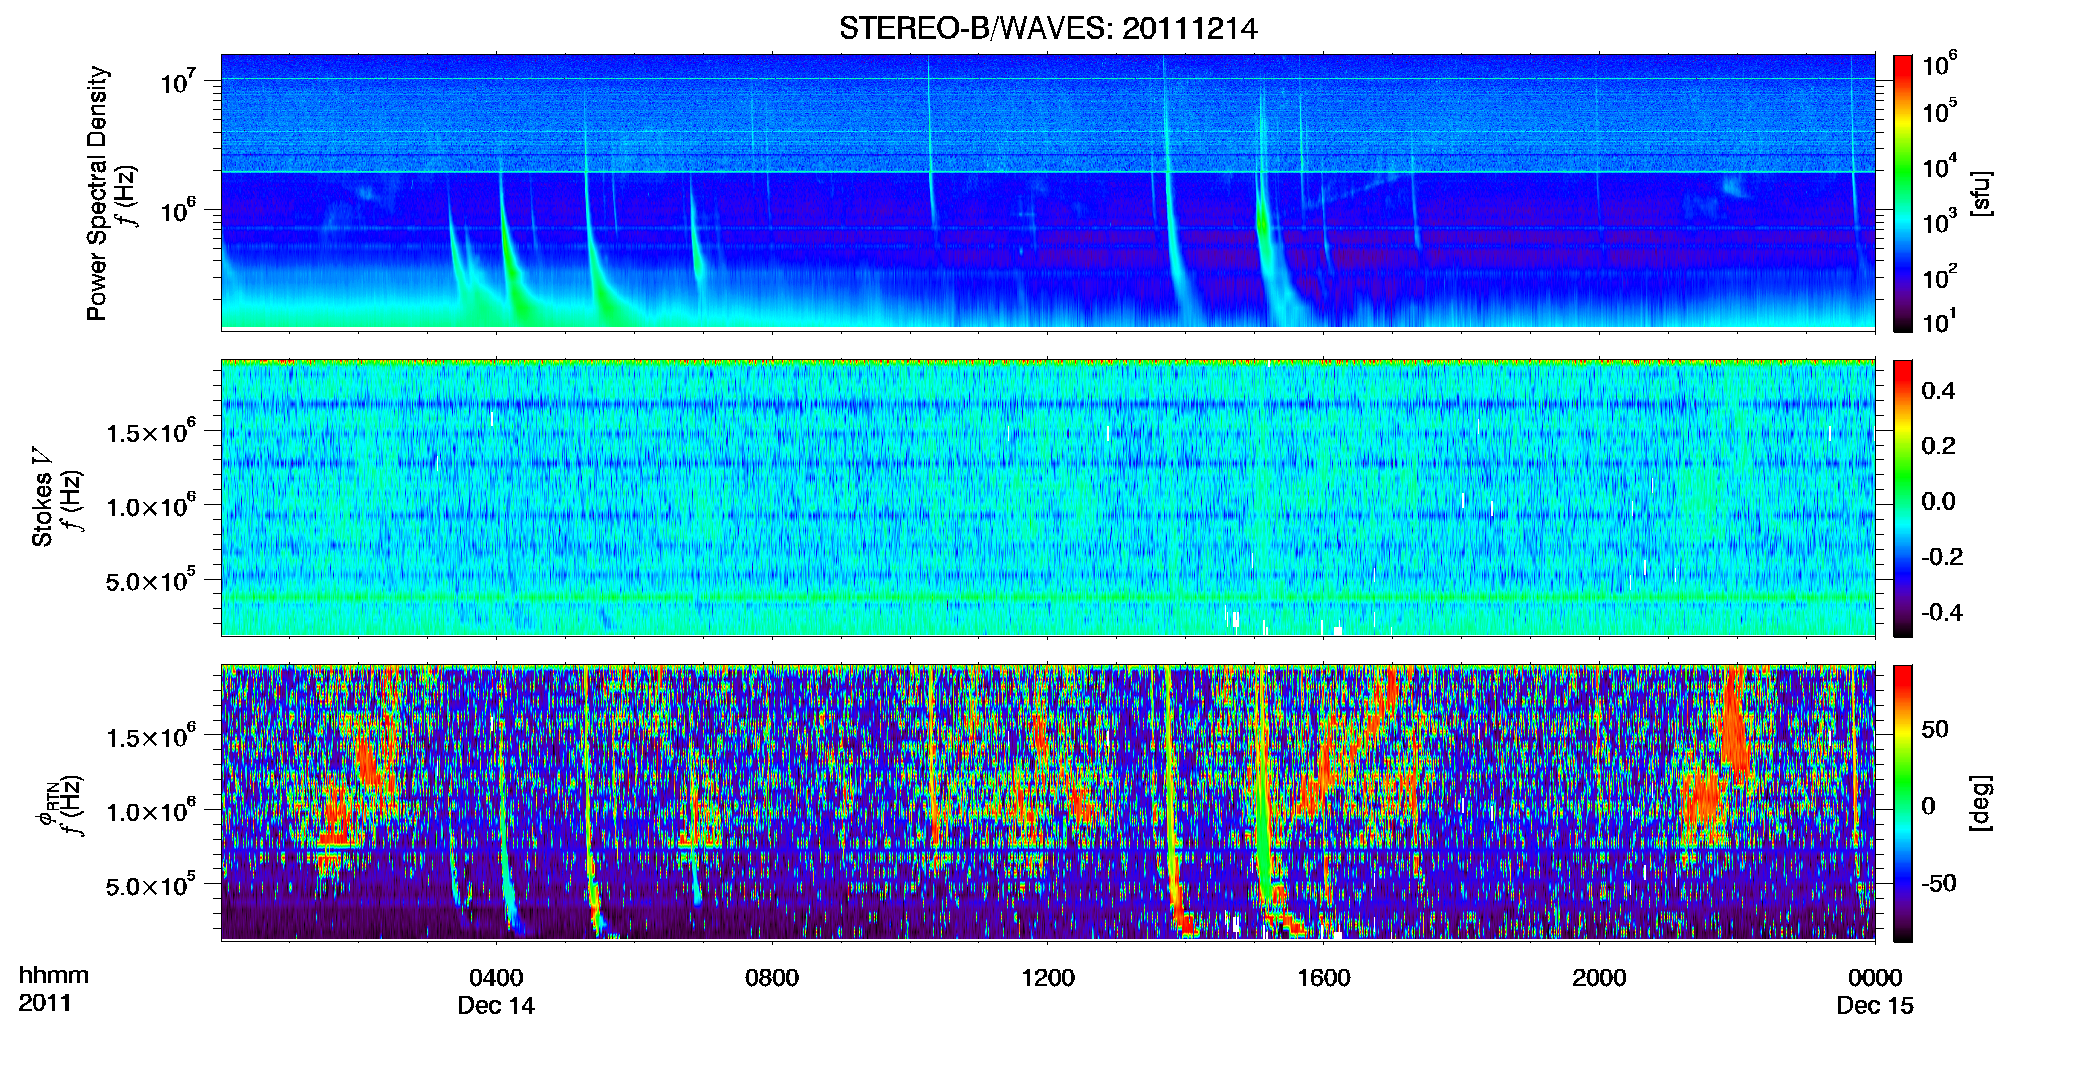Screen dimensions: 2096x1080
Task: Click the 0000 time tick label
Action: (x=1875, y=977)
